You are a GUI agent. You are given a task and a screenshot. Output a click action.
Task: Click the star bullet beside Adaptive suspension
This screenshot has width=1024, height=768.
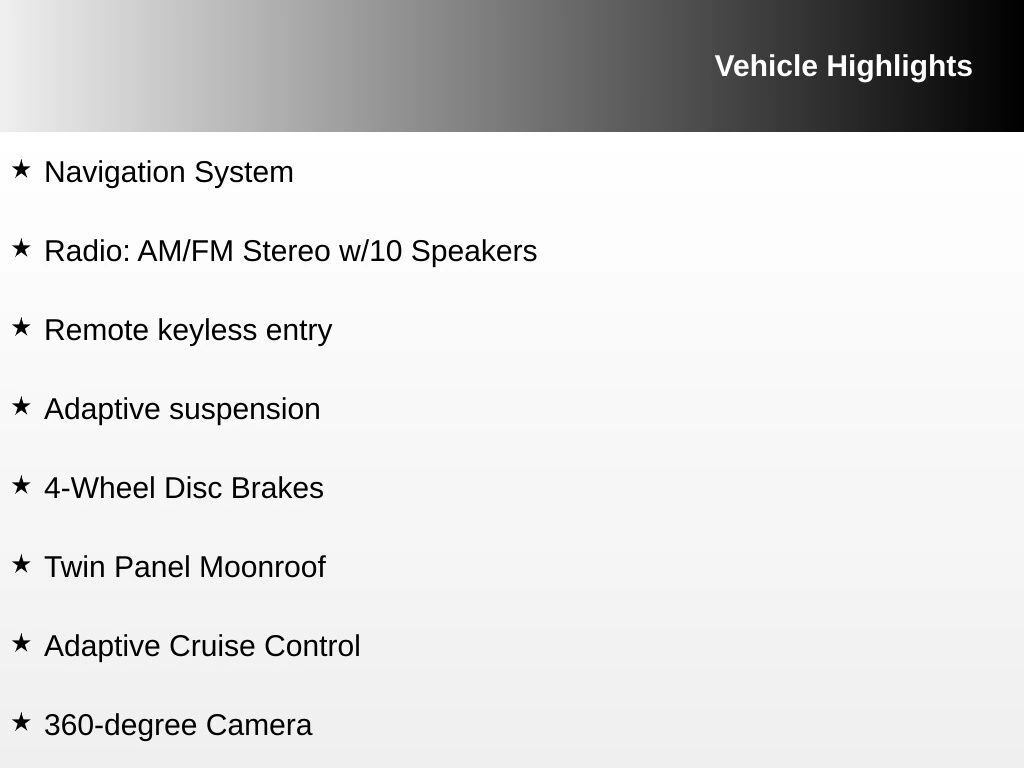[x=21, y=406]
